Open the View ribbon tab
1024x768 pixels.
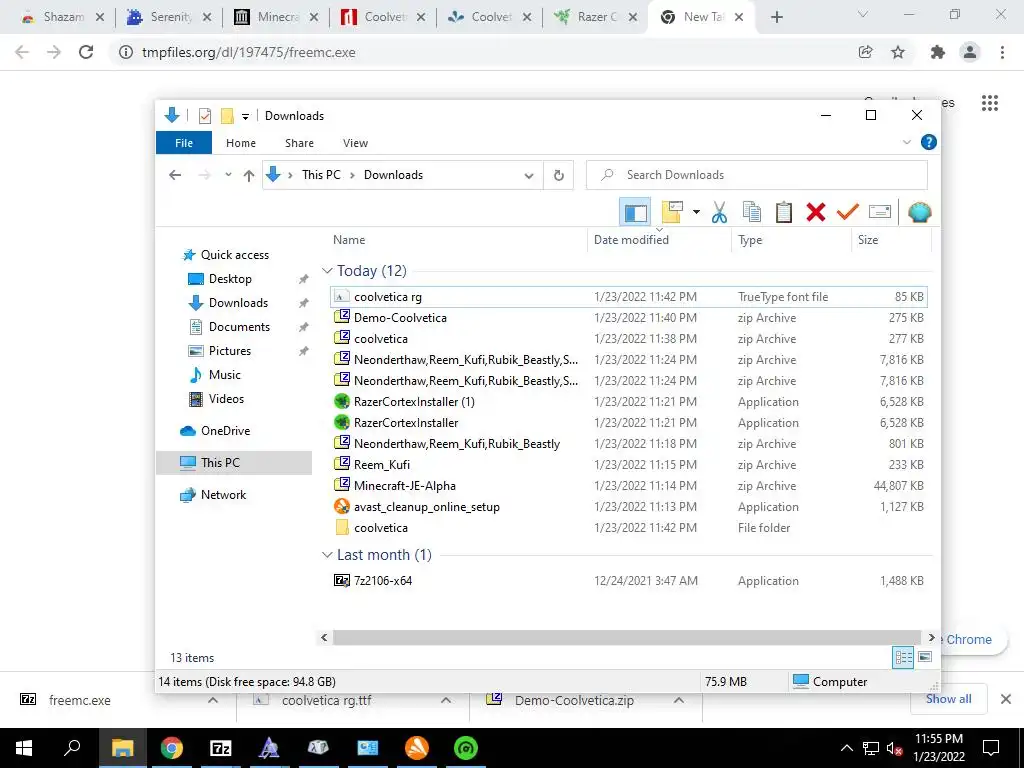click(x=355, y=143)
